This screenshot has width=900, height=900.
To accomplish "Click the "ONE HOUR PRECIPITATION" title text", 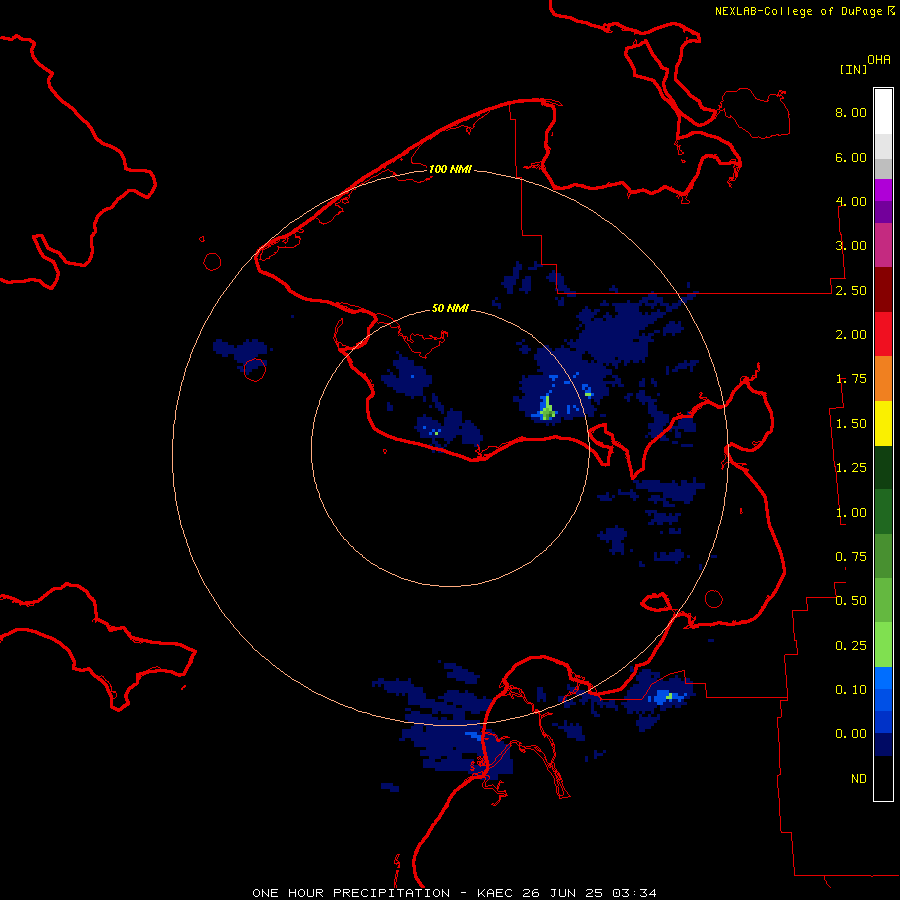I will (351, 893).
